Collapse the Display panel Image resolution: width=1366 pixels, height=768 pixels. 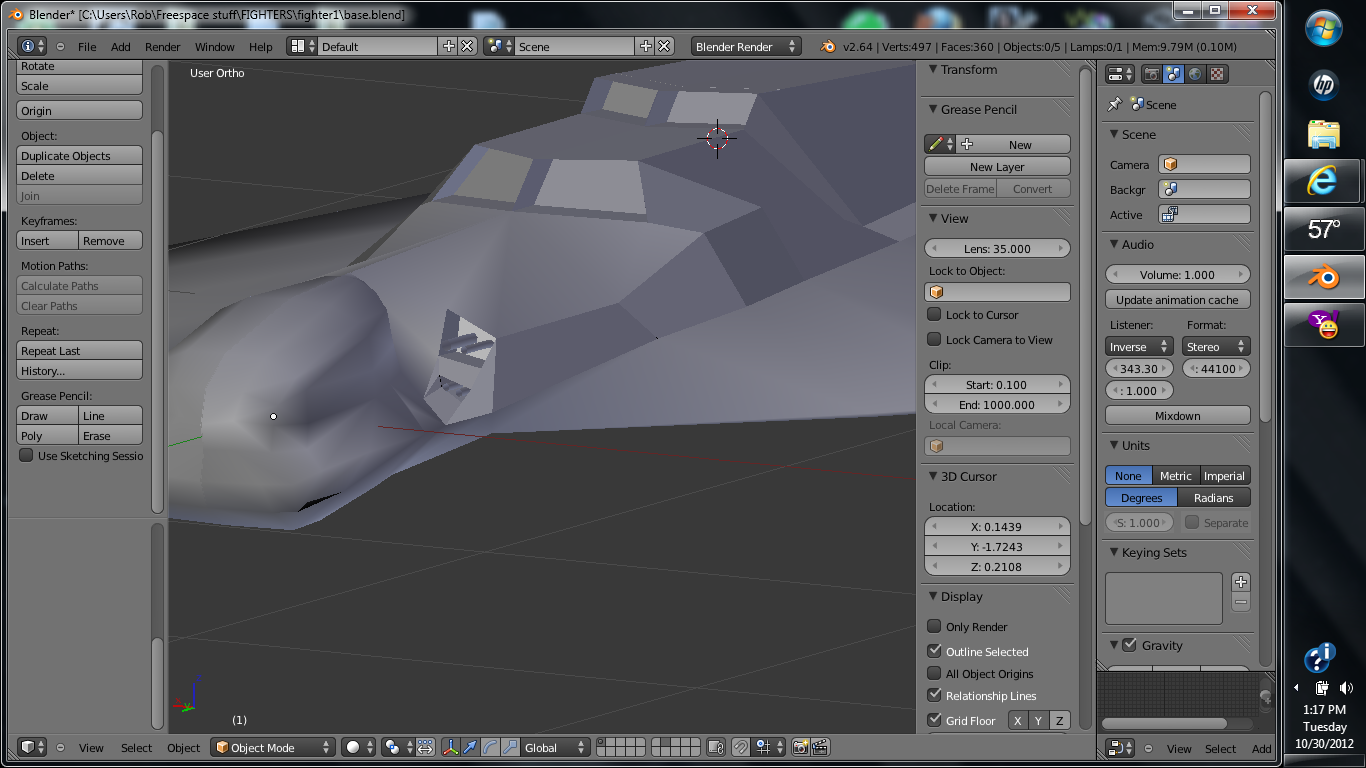(933, 596)
